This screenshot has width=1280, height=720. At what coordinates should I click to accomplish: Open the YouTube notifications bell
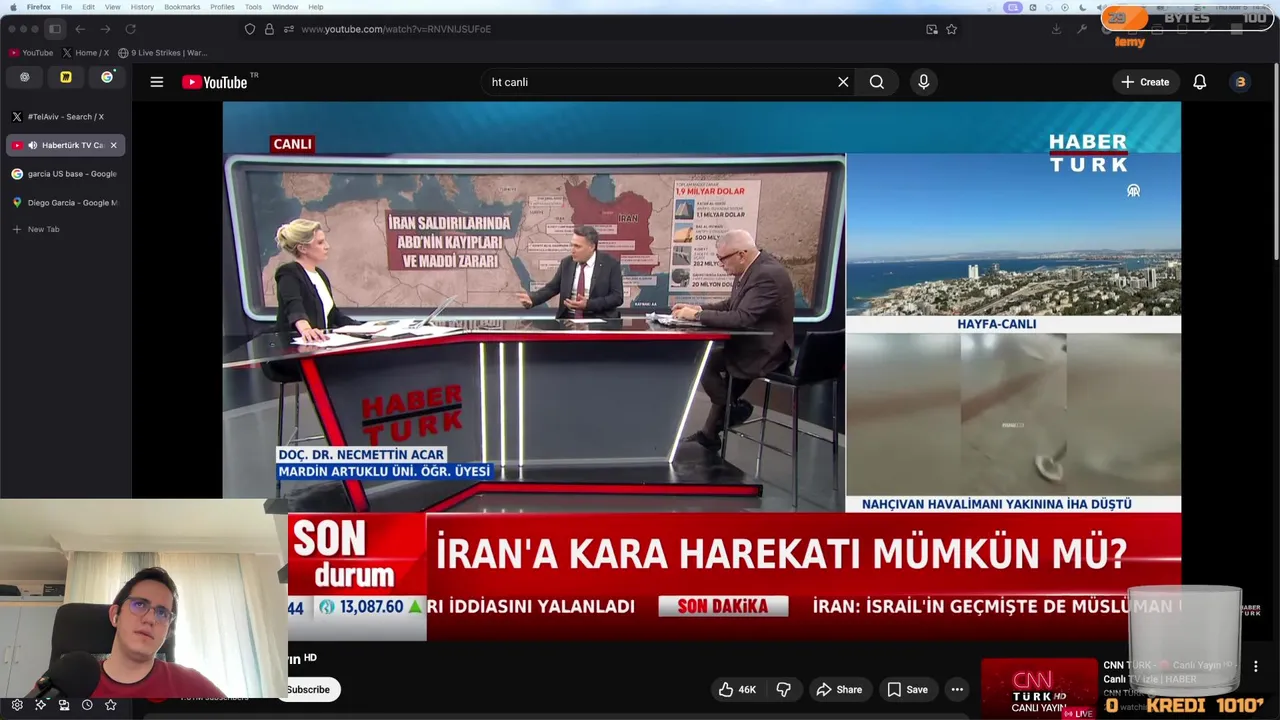(x=1200, y=82)
